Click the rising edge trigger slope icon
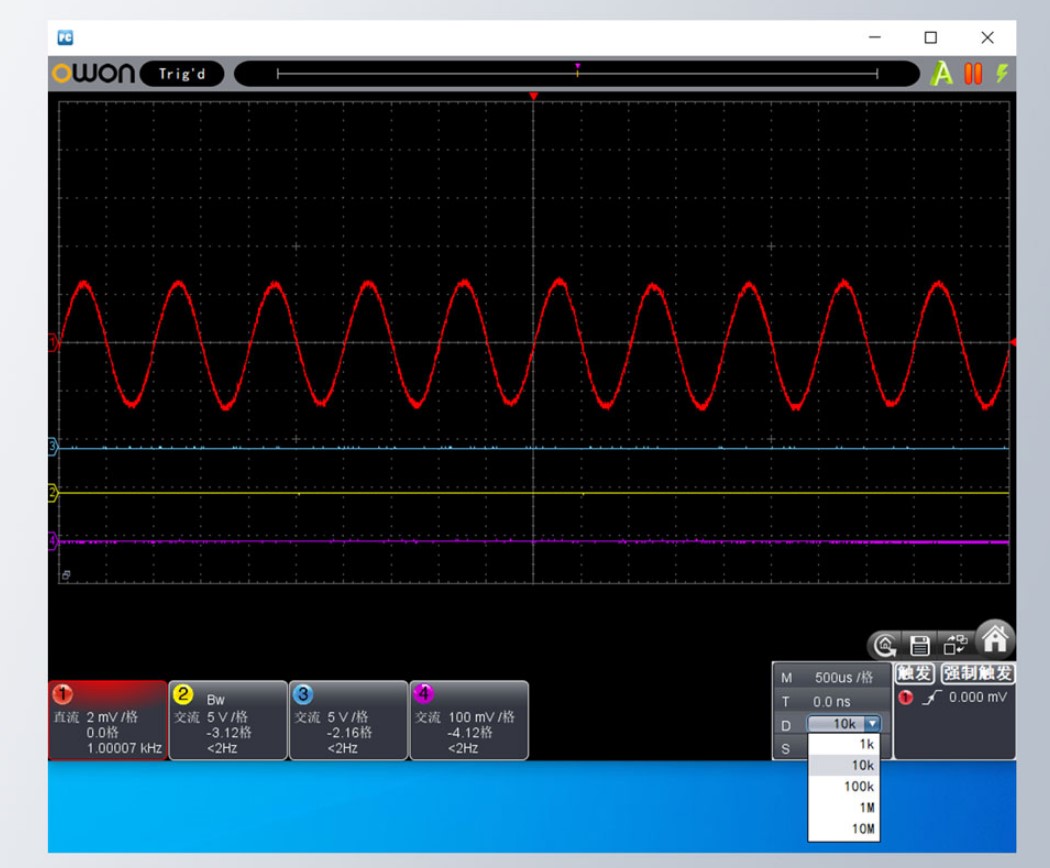Screen dimensions: 1050x868 click(931, 698)
